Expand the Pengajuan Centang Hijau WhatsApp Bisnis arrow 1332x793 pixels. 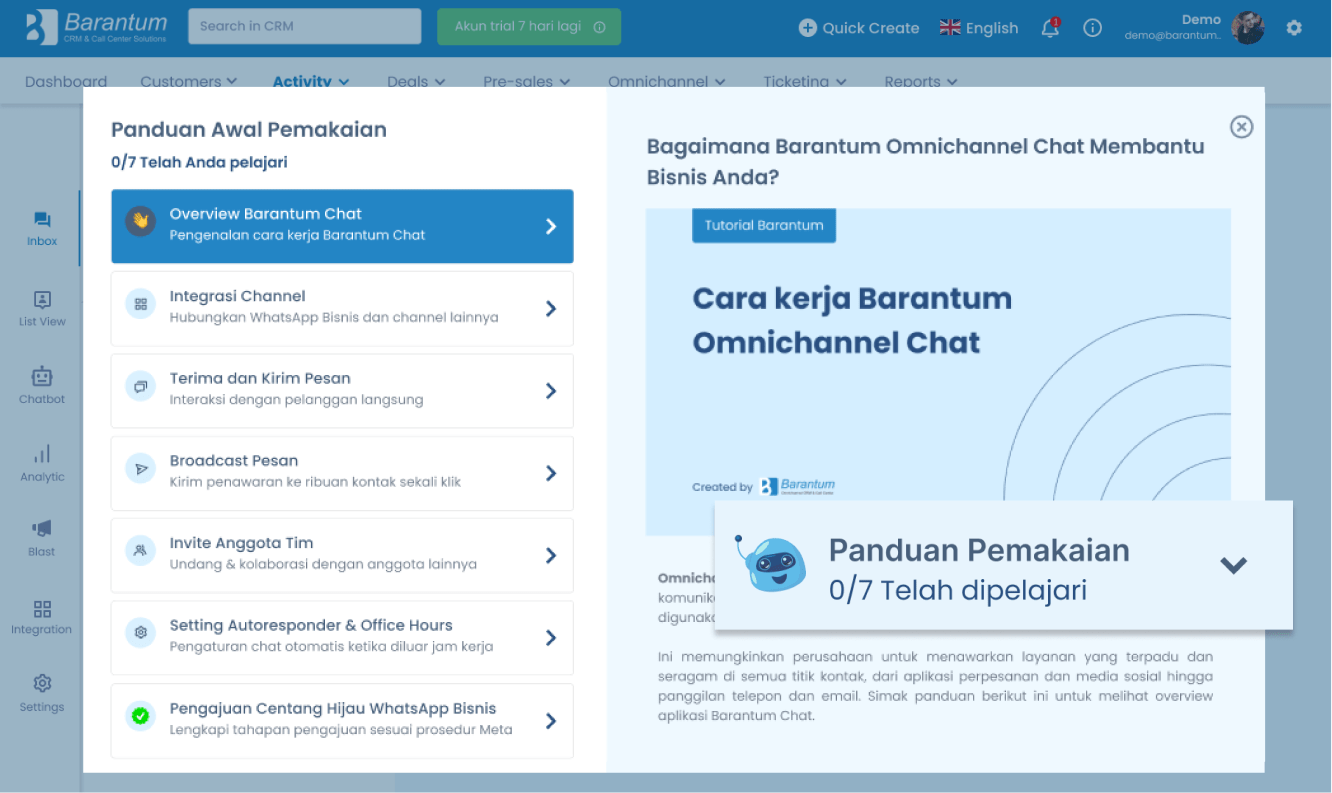pyautogui.click(x=551, y=721)
